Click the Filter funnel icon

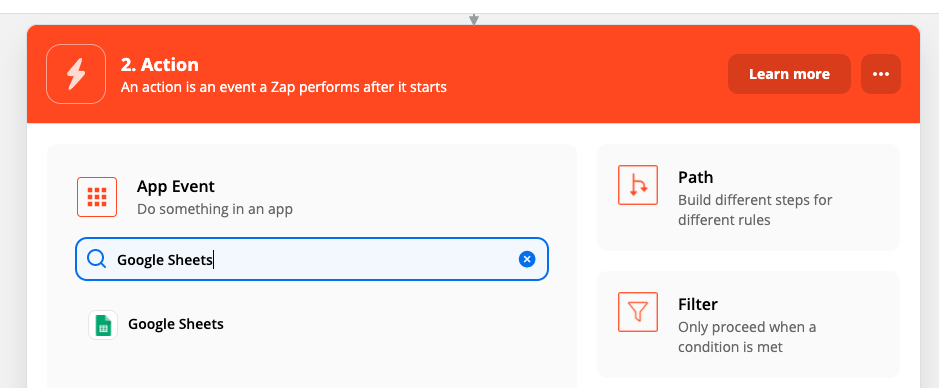point(638,312)
